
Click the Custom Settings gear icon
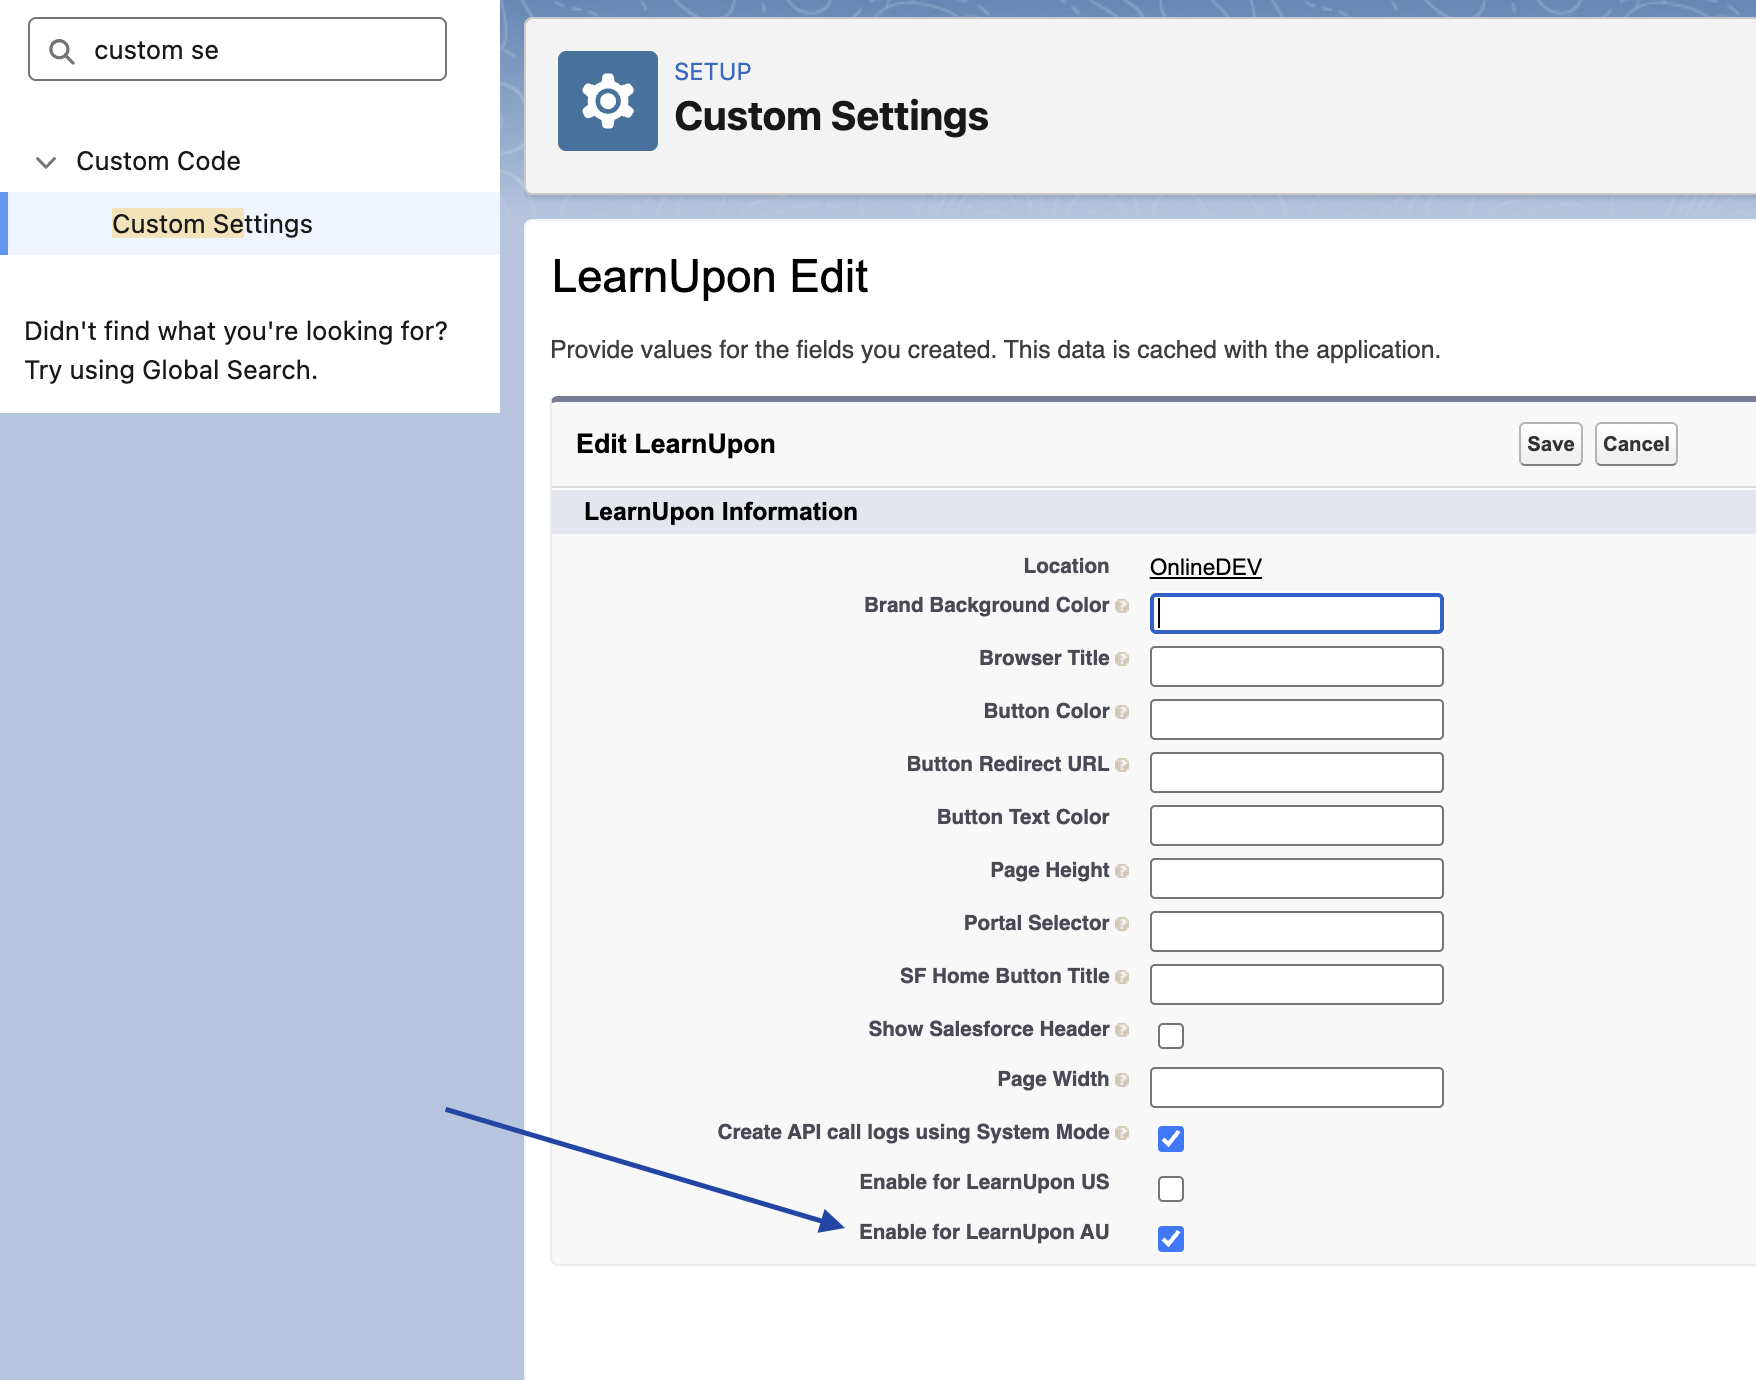(607, 101)
